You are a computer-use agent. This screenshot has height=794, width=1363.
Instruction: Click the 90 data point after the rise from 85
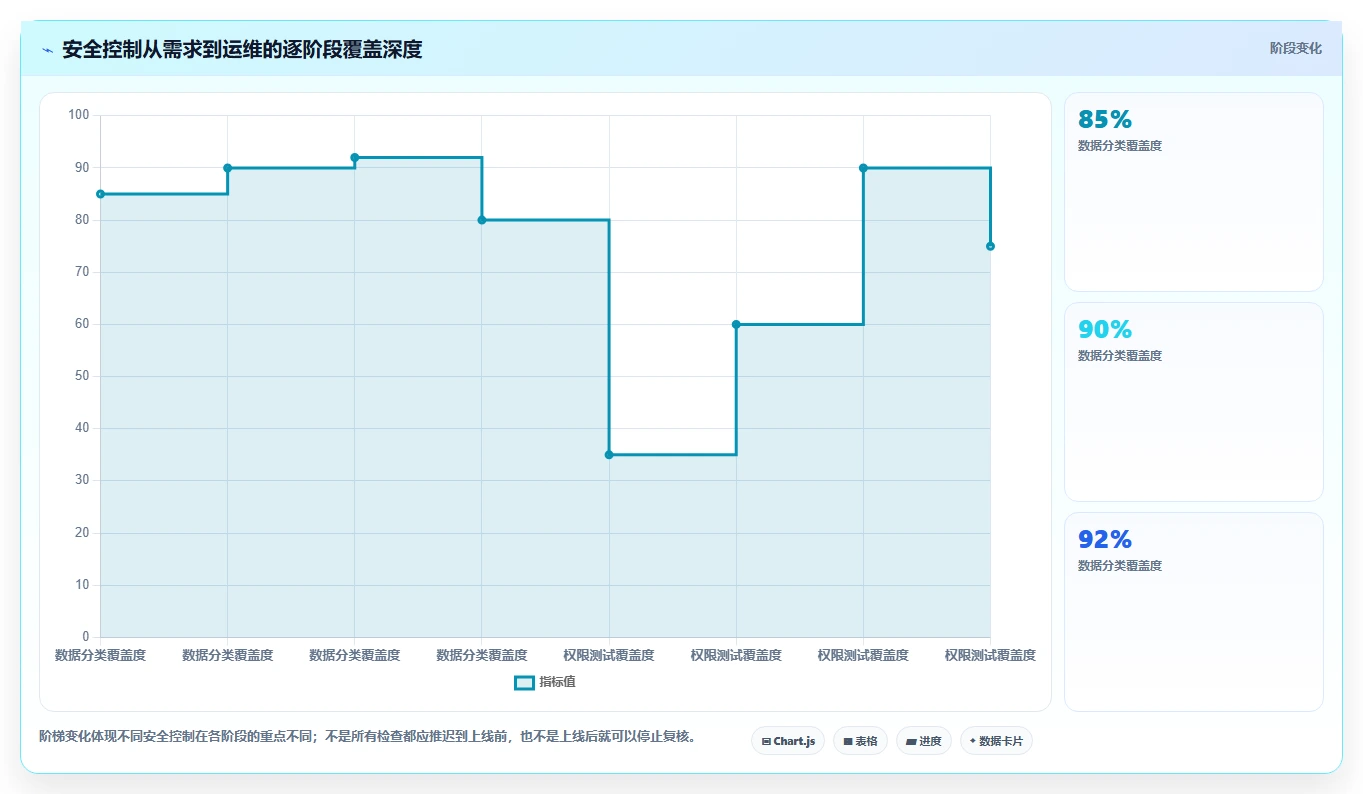(228, 168)
